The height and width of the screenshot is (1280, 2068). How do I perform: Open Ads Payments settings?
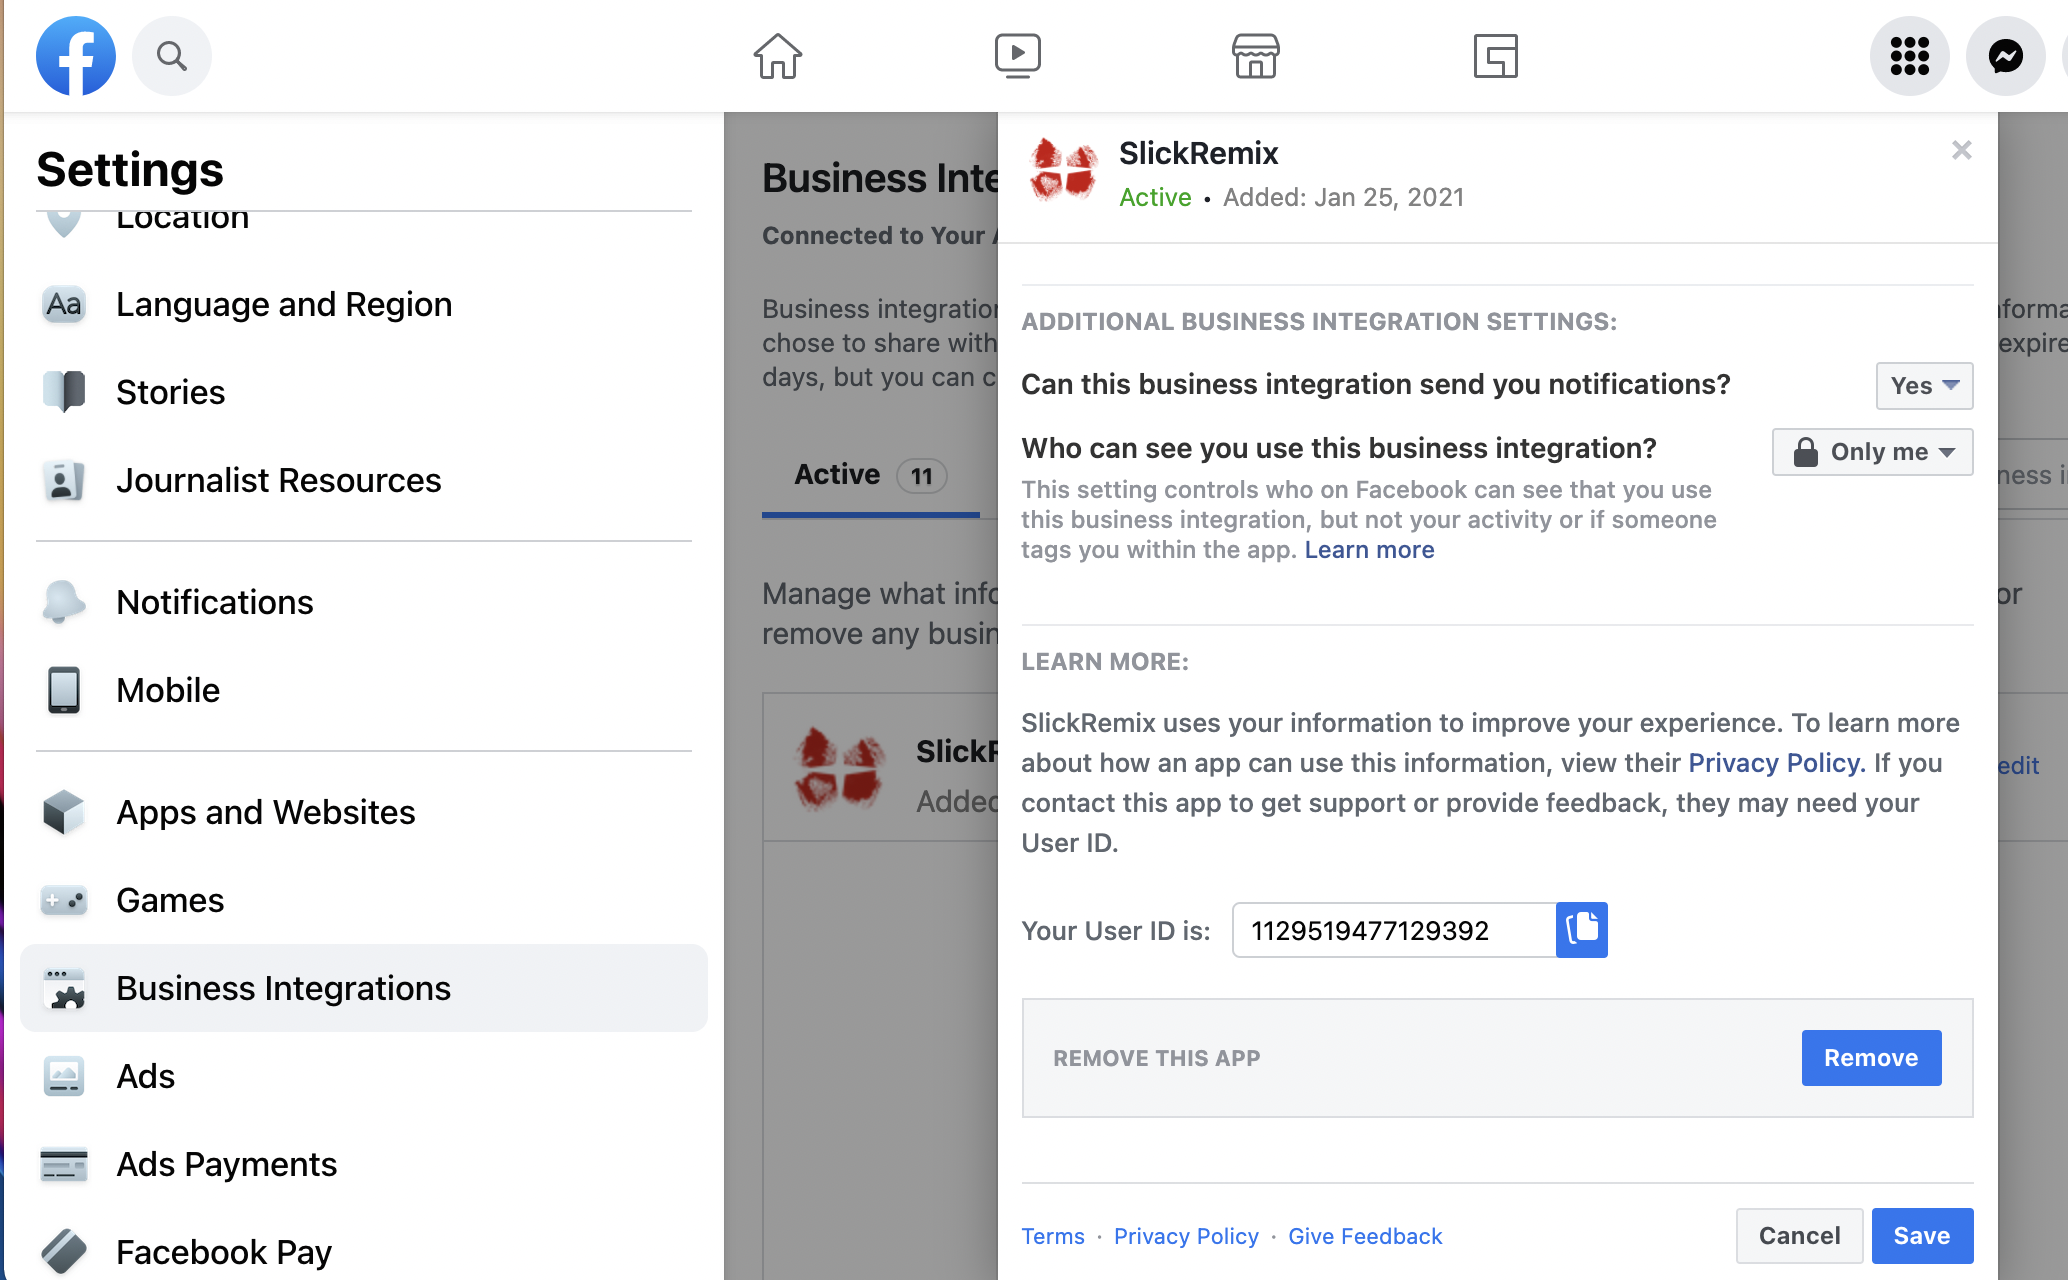(x=364, y=1164)
